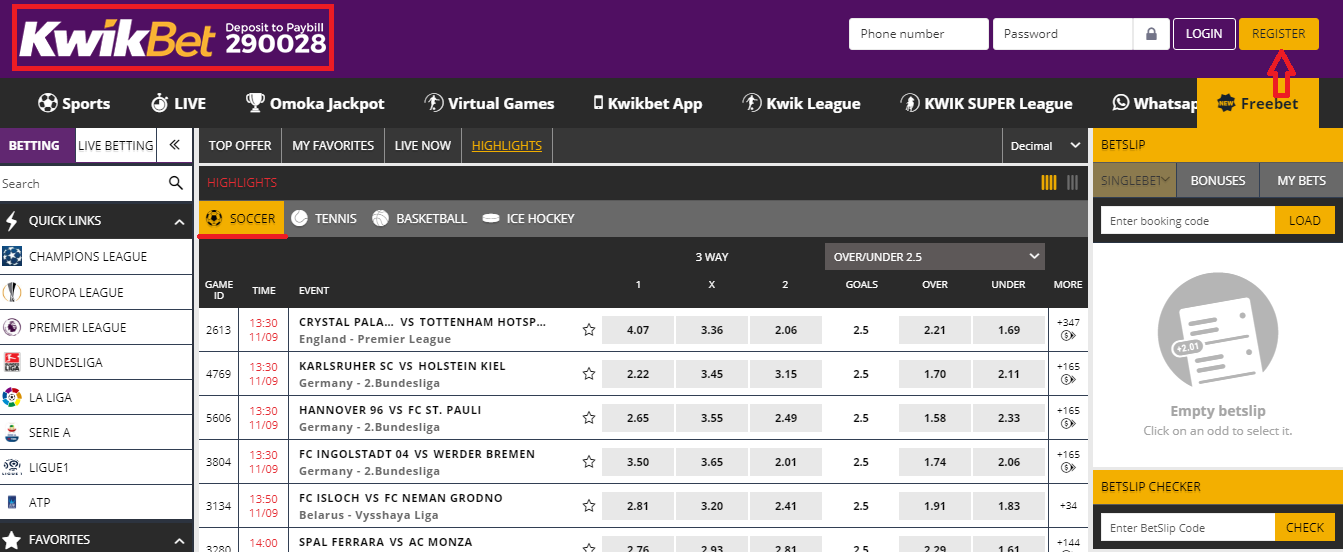The height and width of the screenshot is (552, 1343).
Task: Open KWIK SUPER League
Action: 986,103
